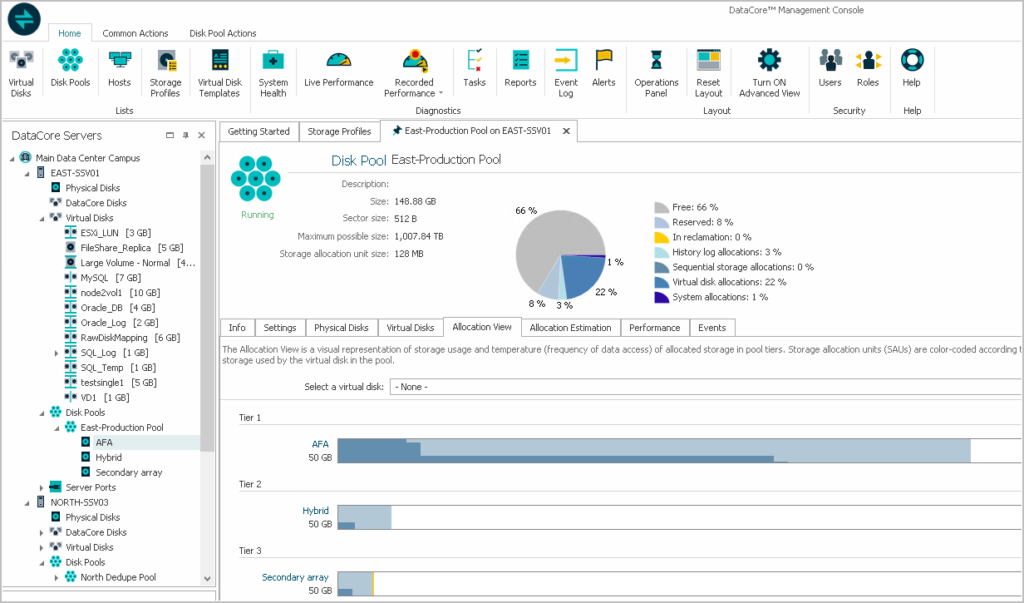The width and height of the screenshot is (1024, 603).
Task: Open the Operations Panel
Action: point(655,70)
